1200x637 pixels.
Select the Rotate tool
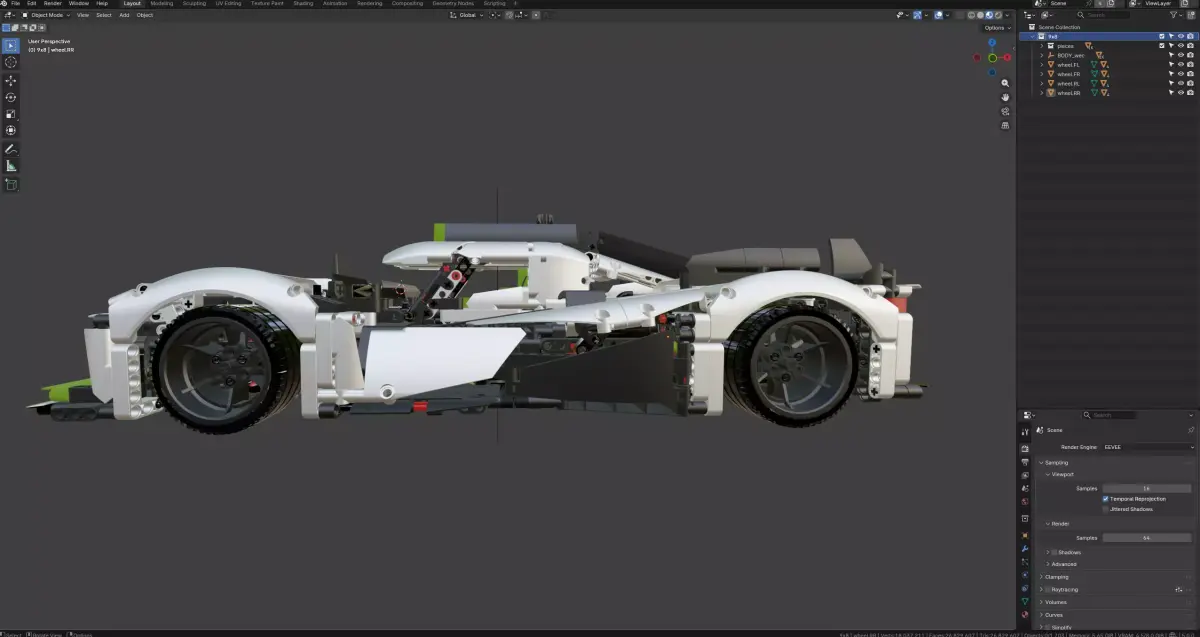pos(11,97)
